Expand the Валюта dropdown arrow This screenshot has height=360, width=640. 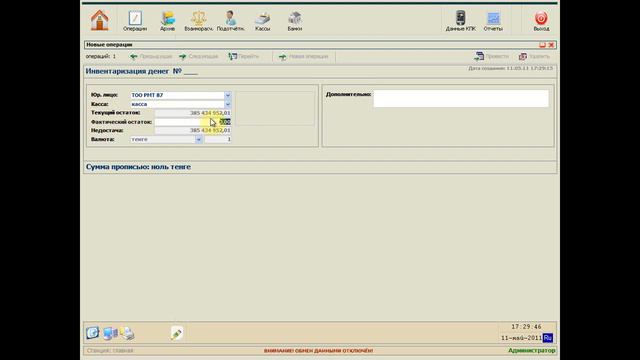(x=198, y=139)
